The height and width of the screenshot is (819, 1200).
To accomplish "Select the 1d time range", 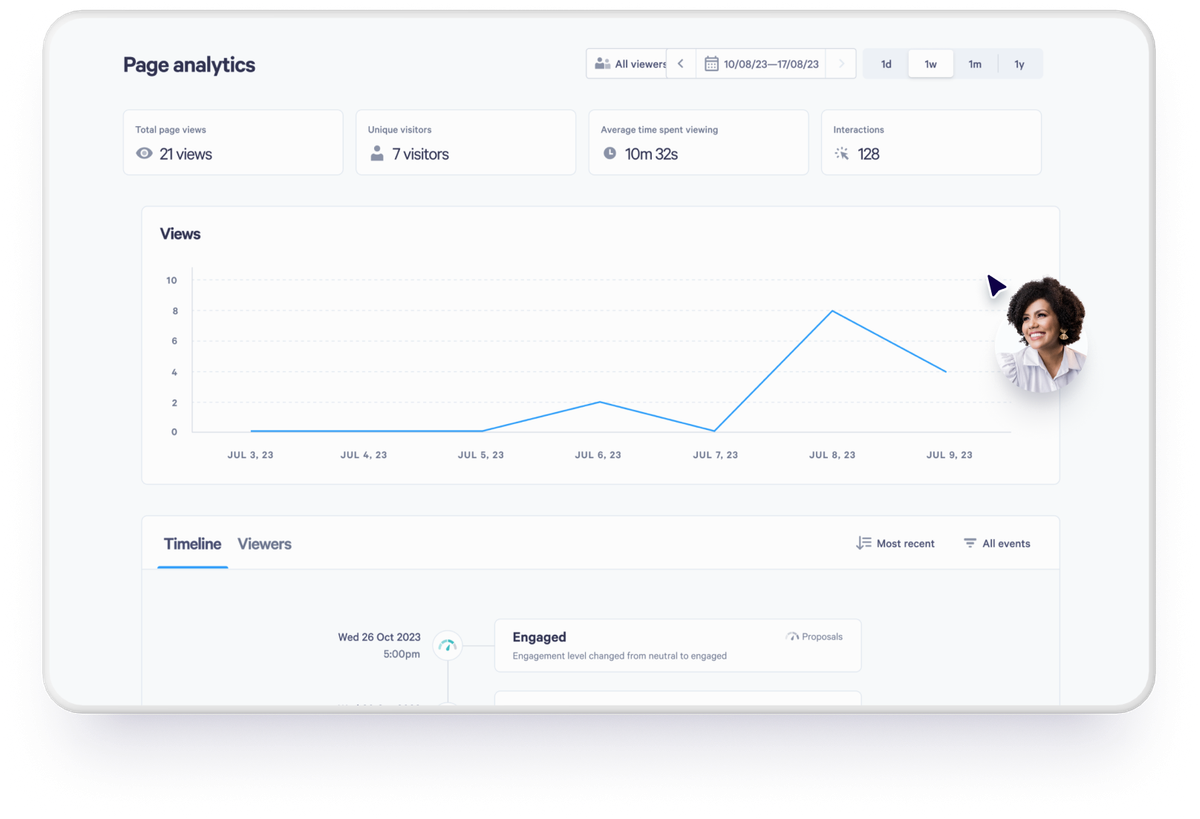I will (x=885, y=63).
